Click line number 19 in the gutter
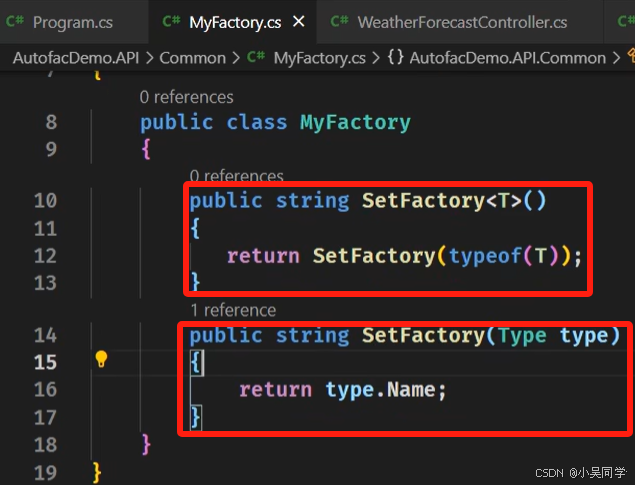The height and width of the screenshot is (485, 635). click(x=45, y=473)
